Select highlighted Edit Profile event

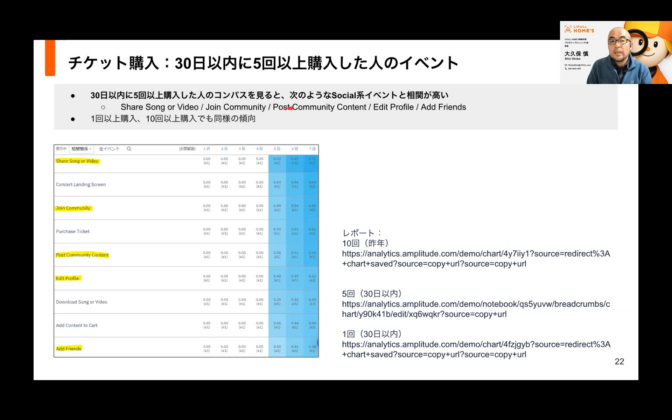68,279
